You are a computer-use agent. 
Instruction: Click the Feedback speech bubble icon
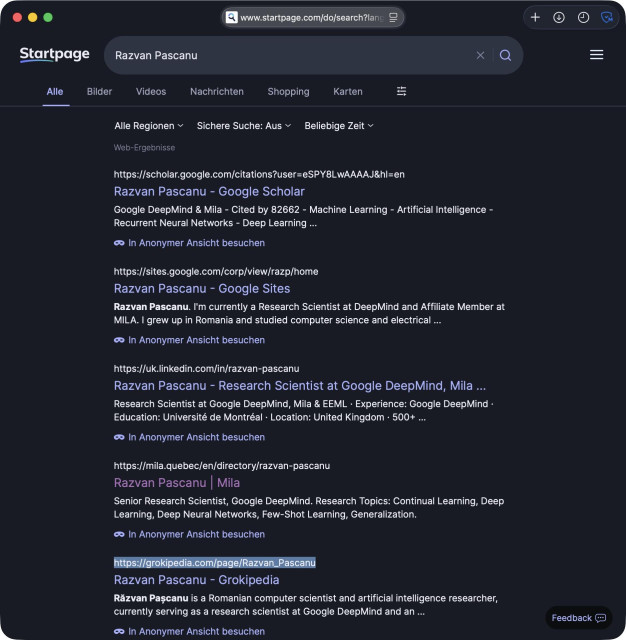[600, 618]
